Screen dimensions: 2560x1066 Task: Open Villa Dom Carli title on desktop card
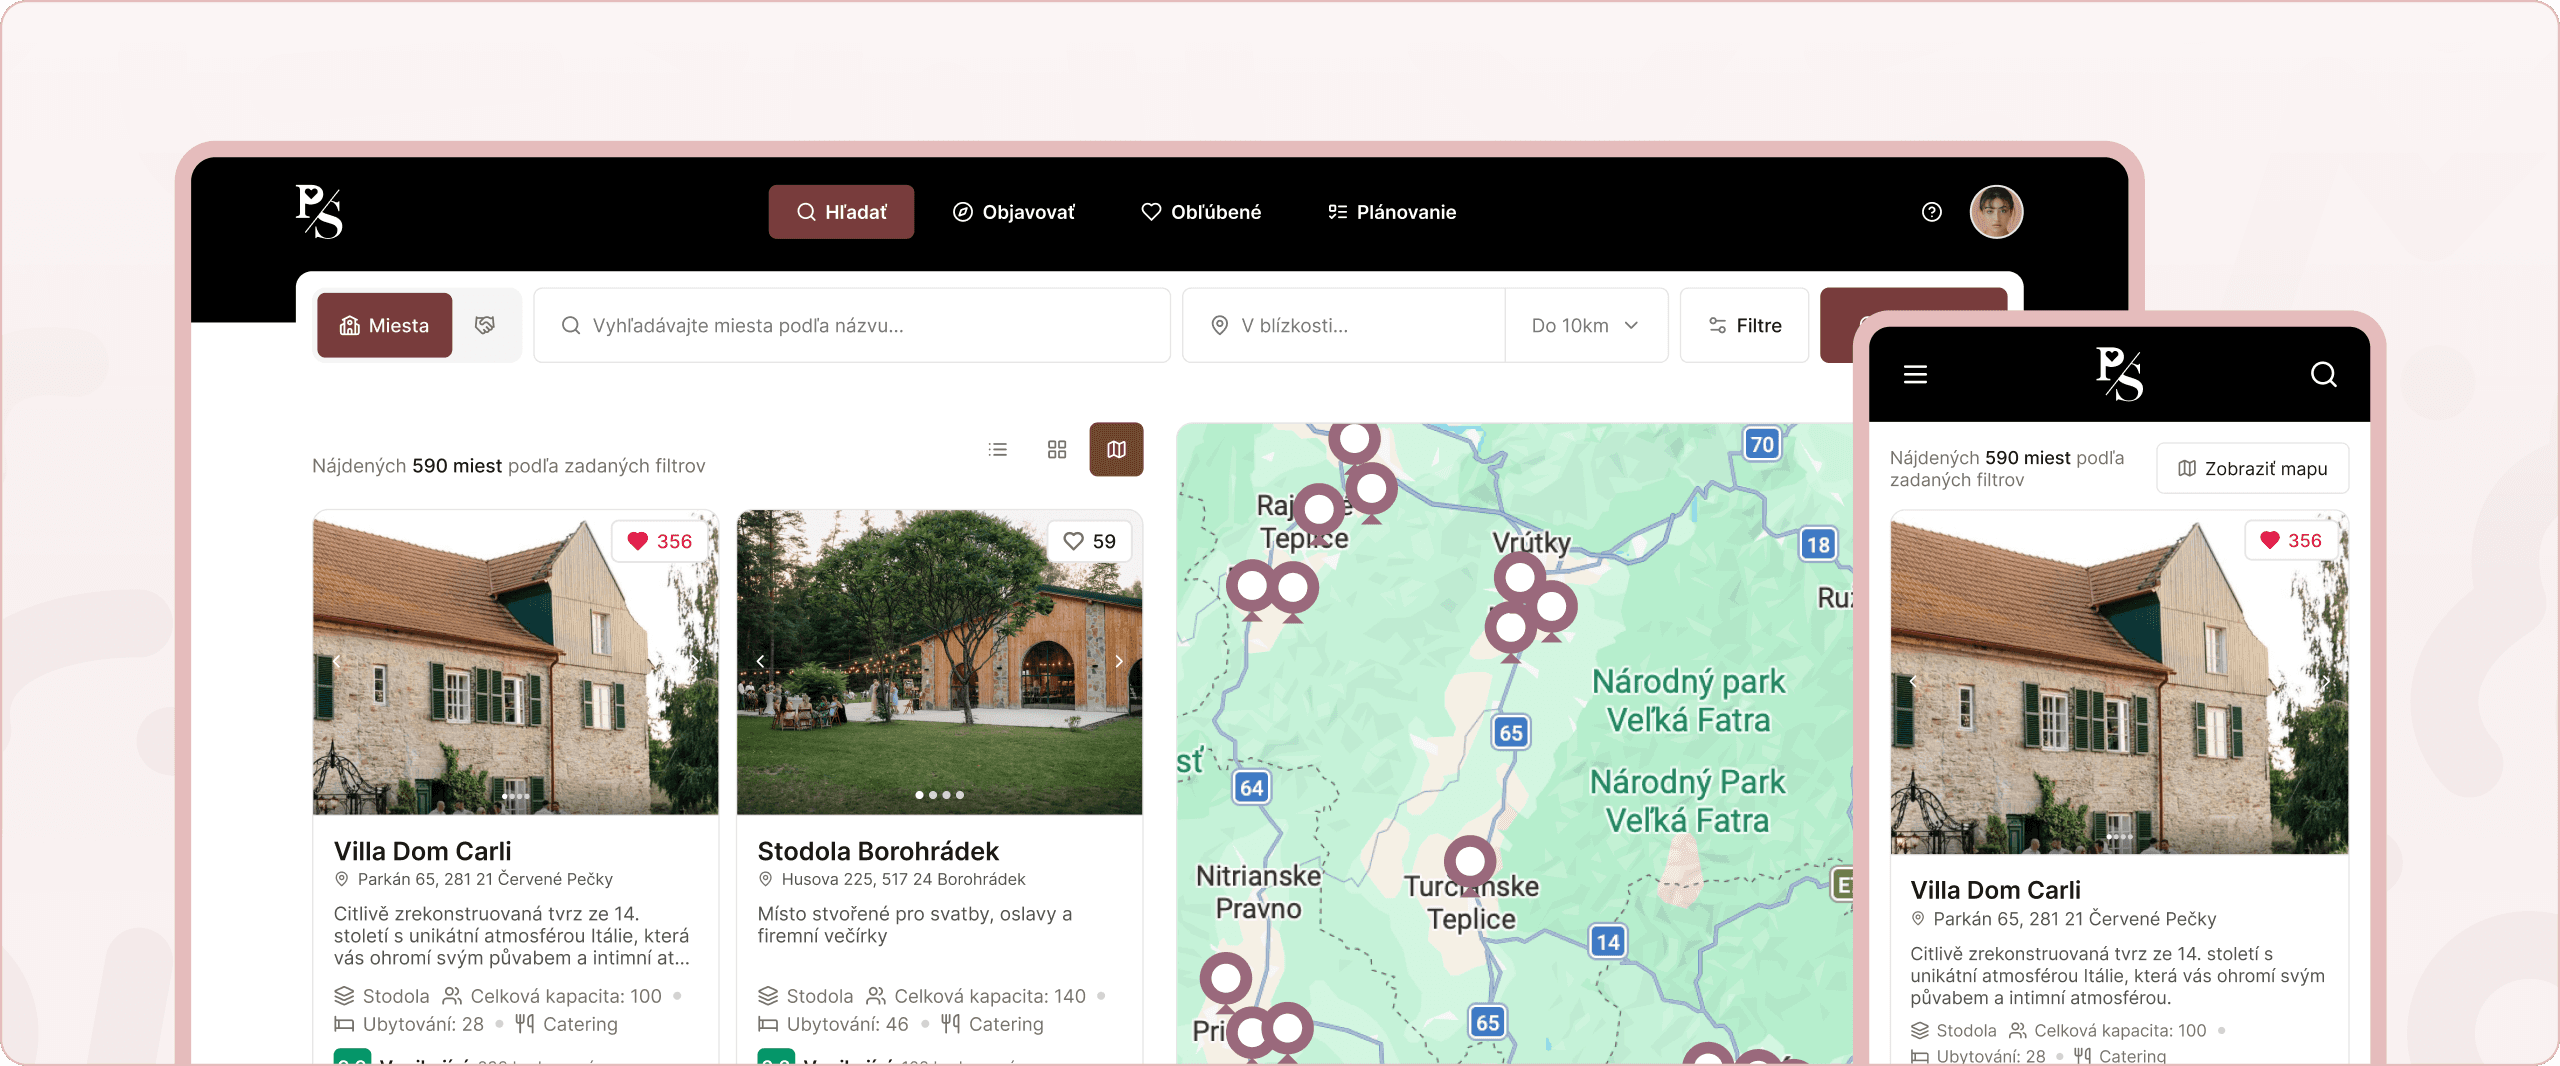tap(422, 851)
